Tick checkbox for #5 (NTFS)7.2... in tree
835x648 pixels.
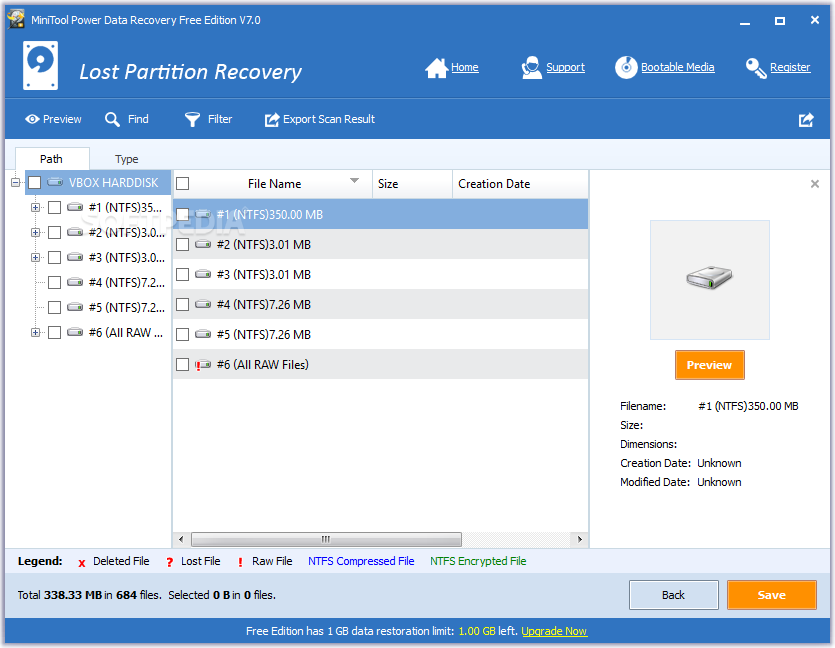point(54,307)
